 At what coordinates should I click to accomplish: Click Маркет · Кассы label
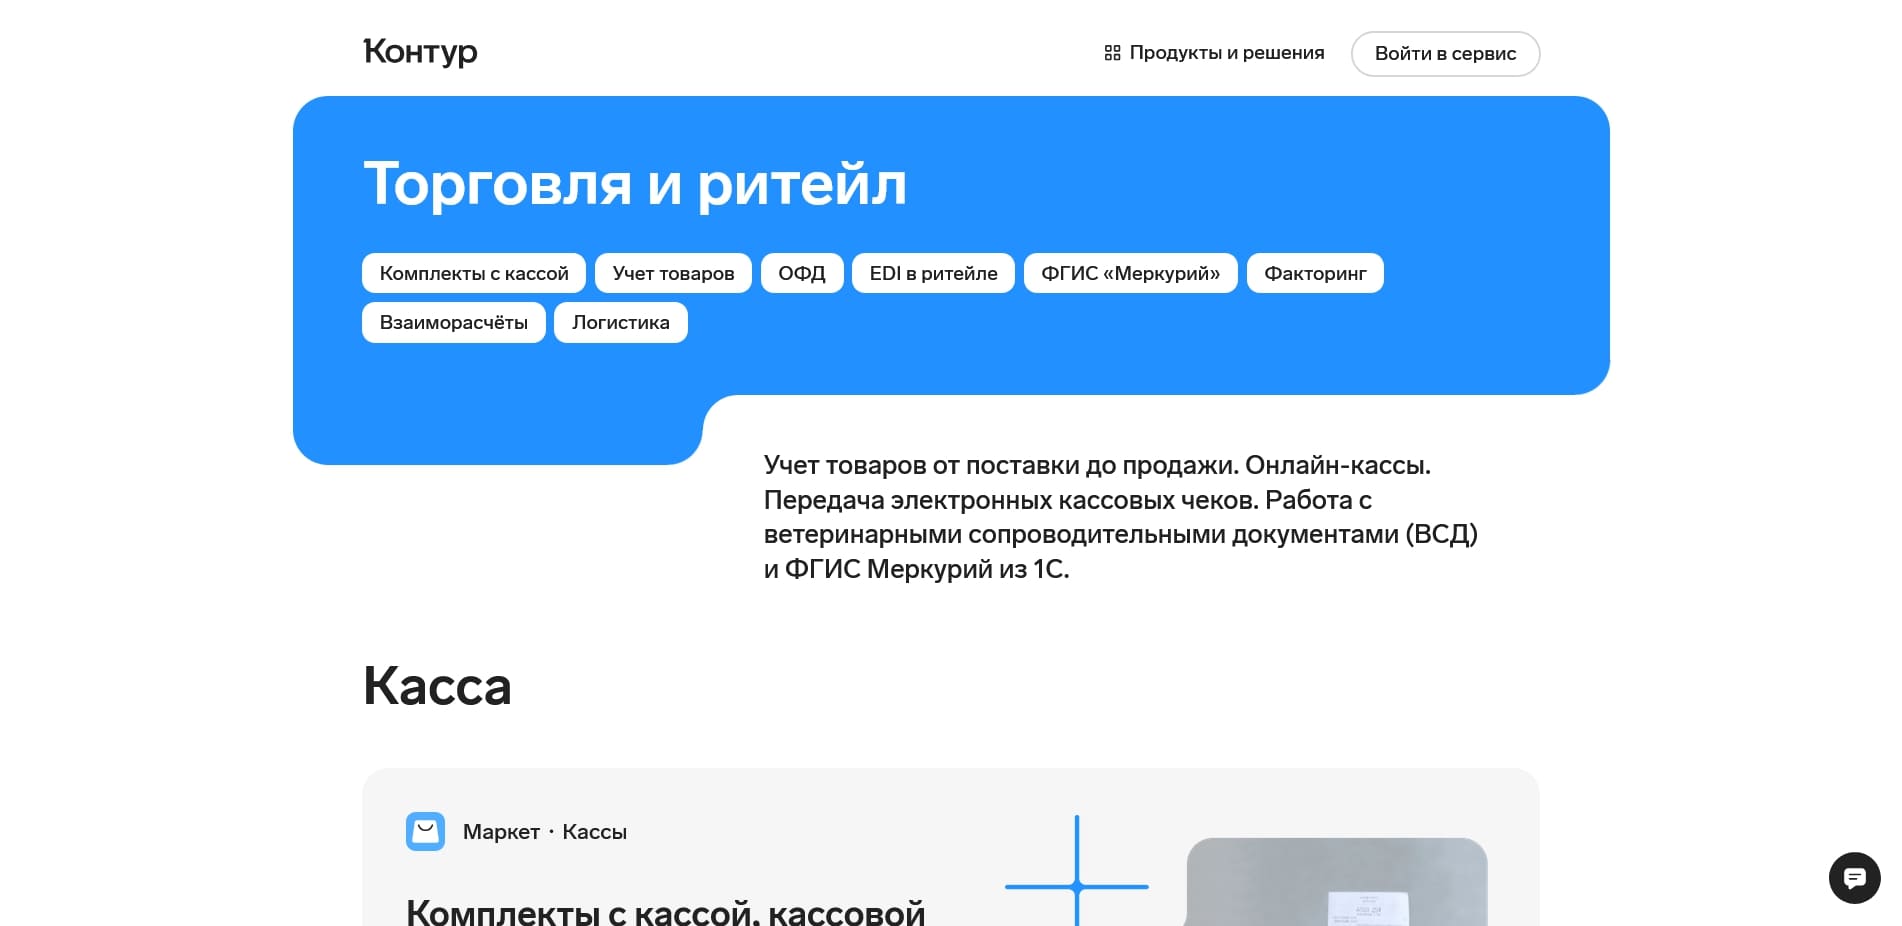coord(545,832)
